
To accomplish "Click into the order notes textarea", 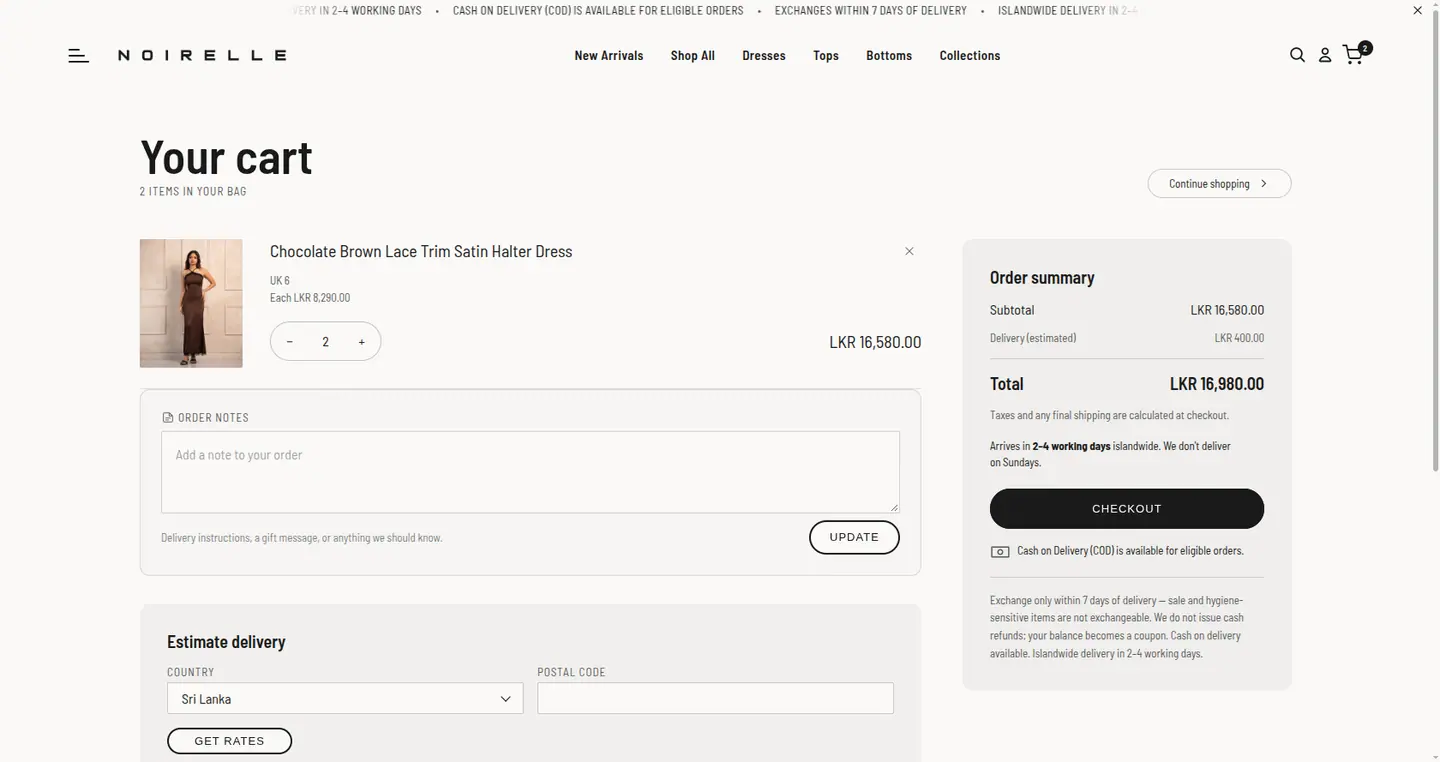I will (530, 472).
